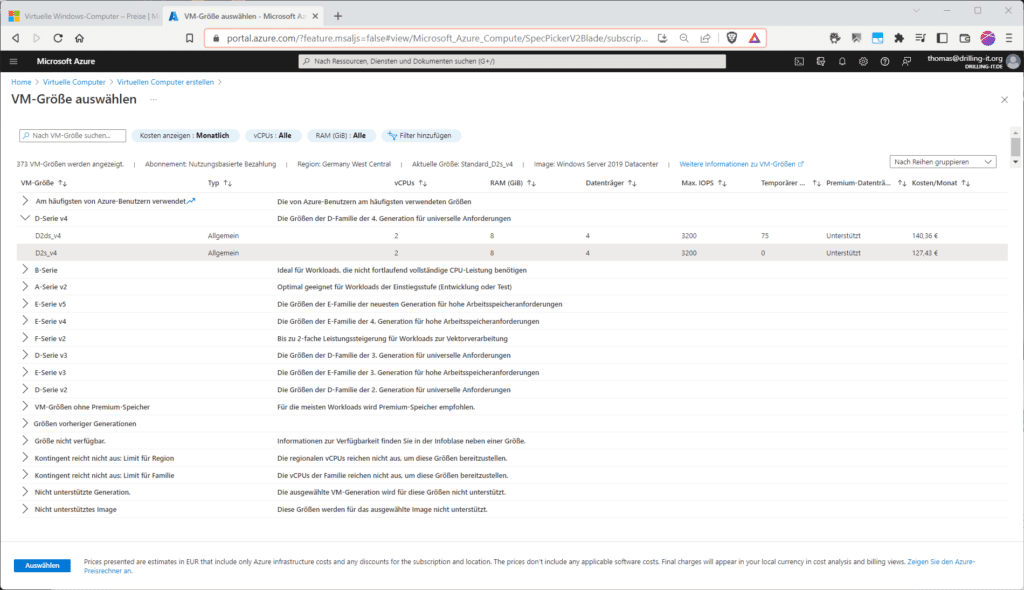Screen dimensions: 1024x590
Task: Open the notifications bell in Azure header
Action: (x=842, y=61)
